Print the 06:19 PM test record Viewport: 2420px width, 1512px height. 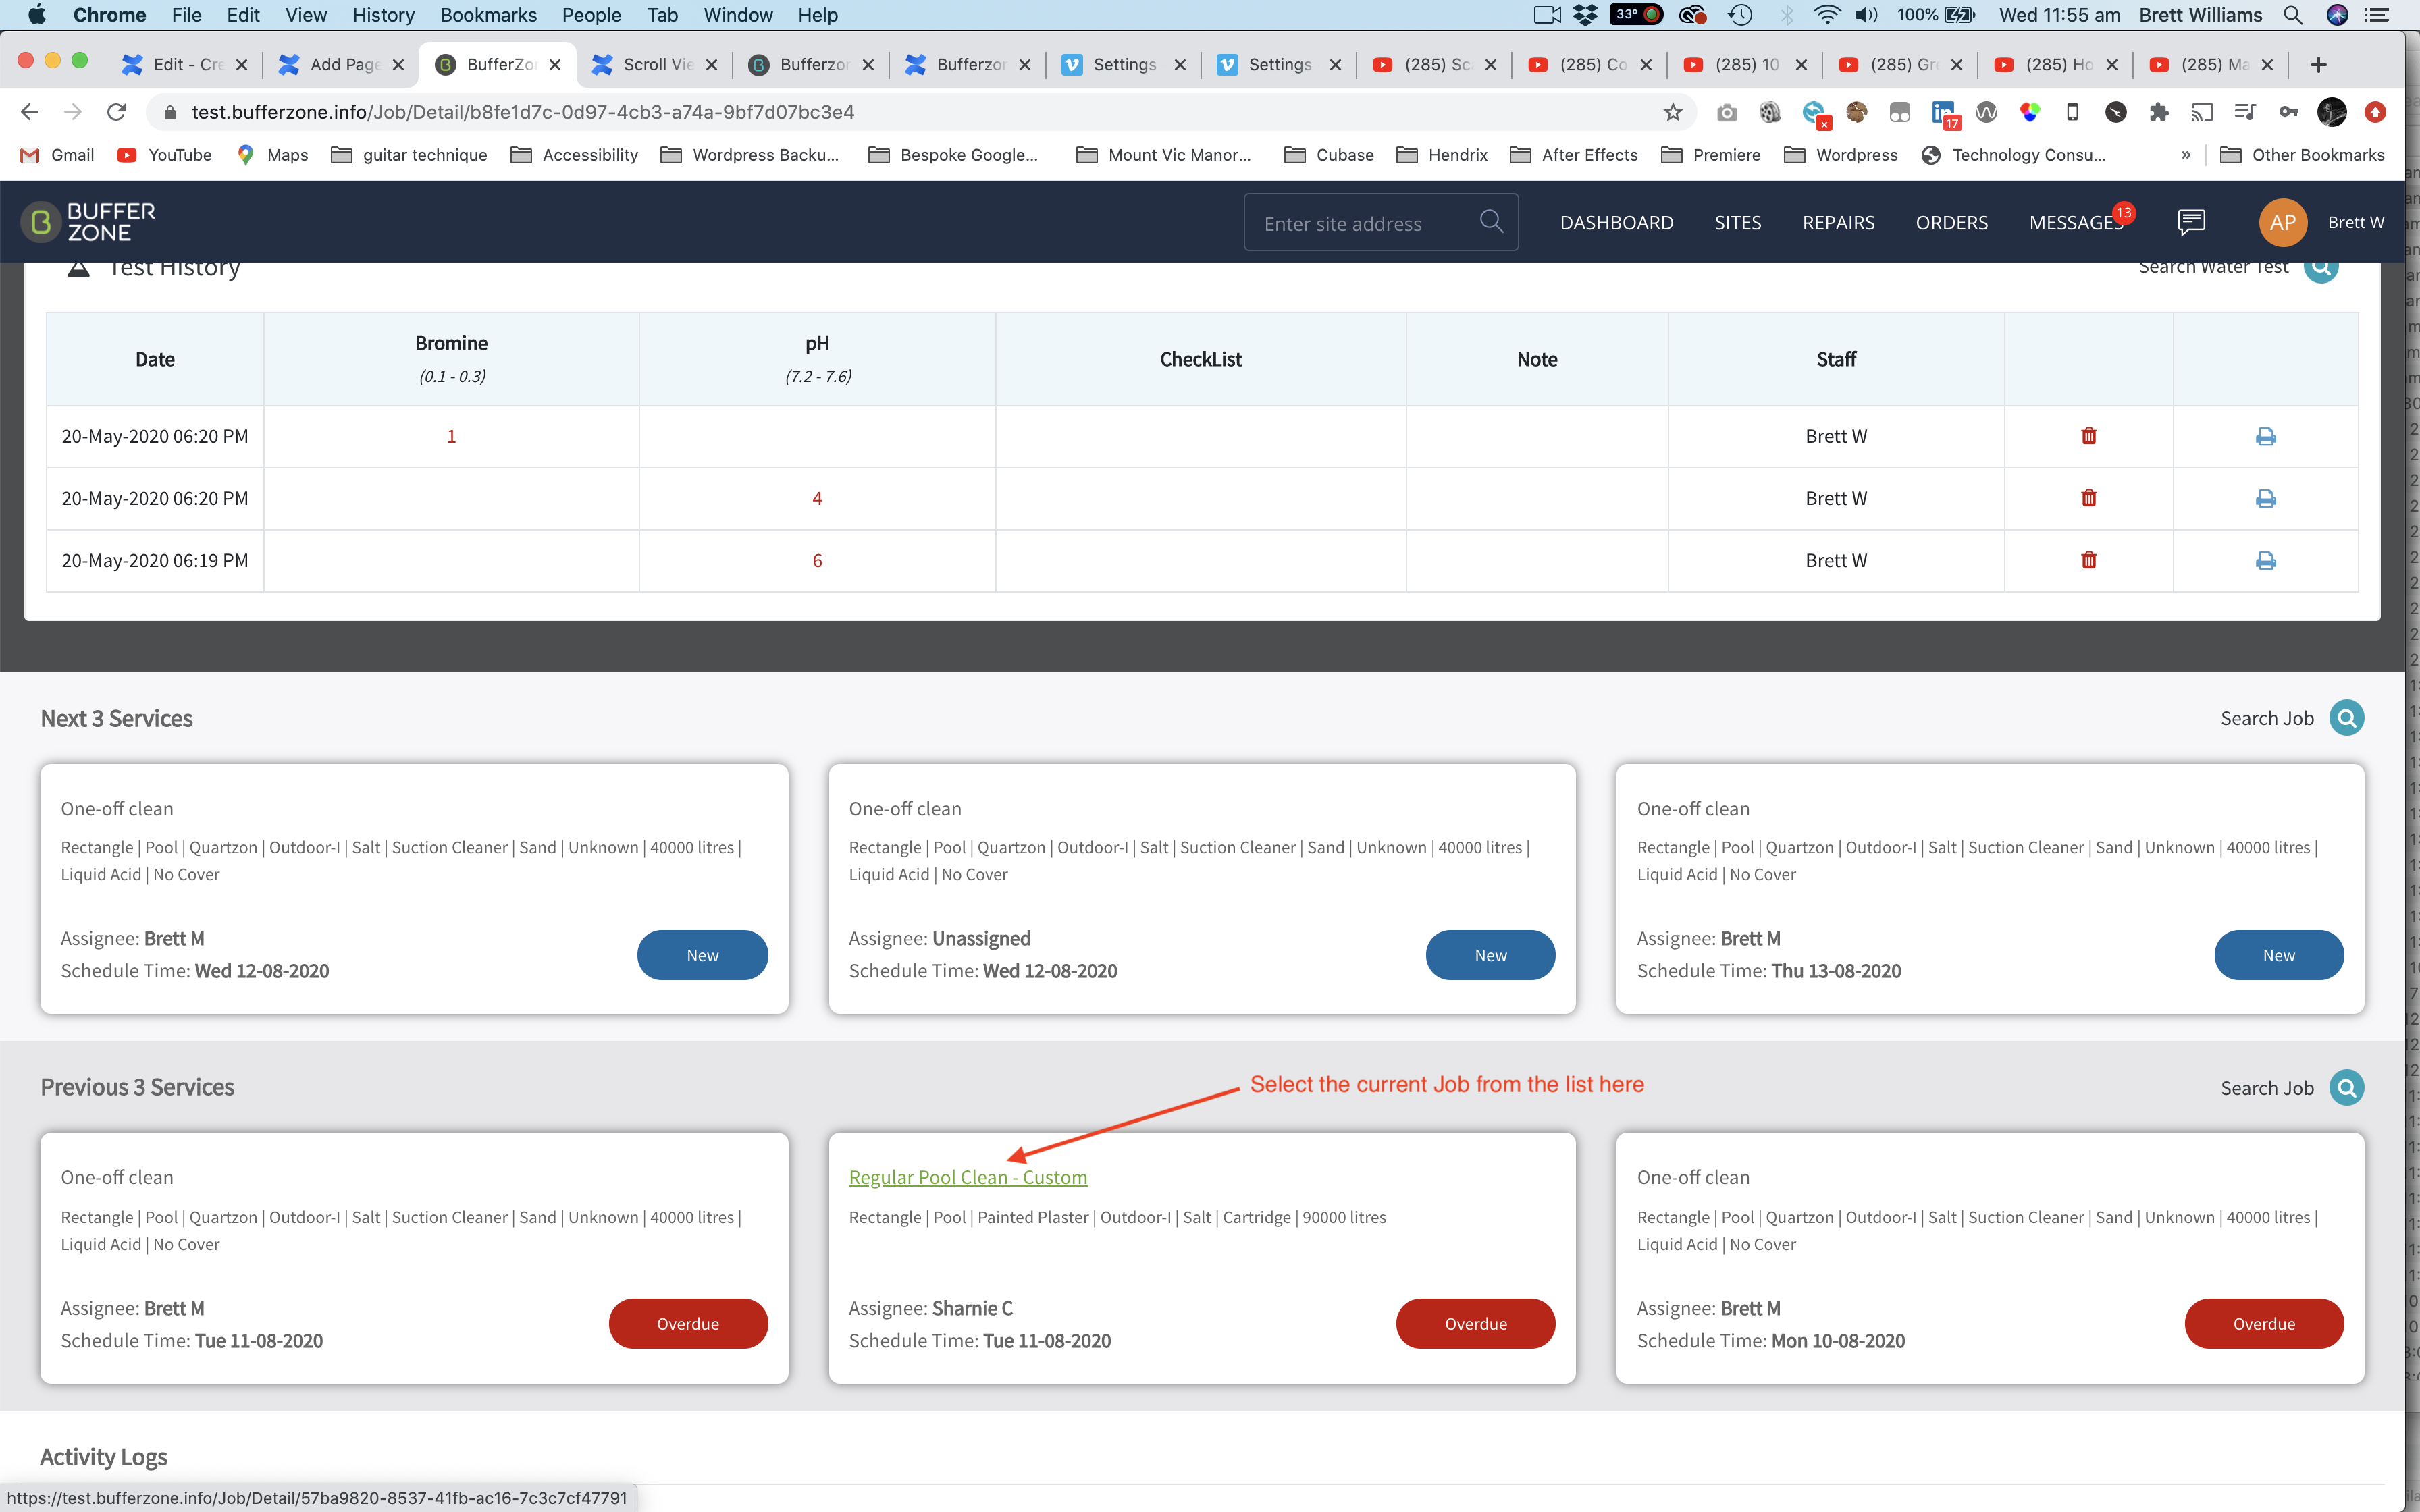click(x=2266, y=560)
